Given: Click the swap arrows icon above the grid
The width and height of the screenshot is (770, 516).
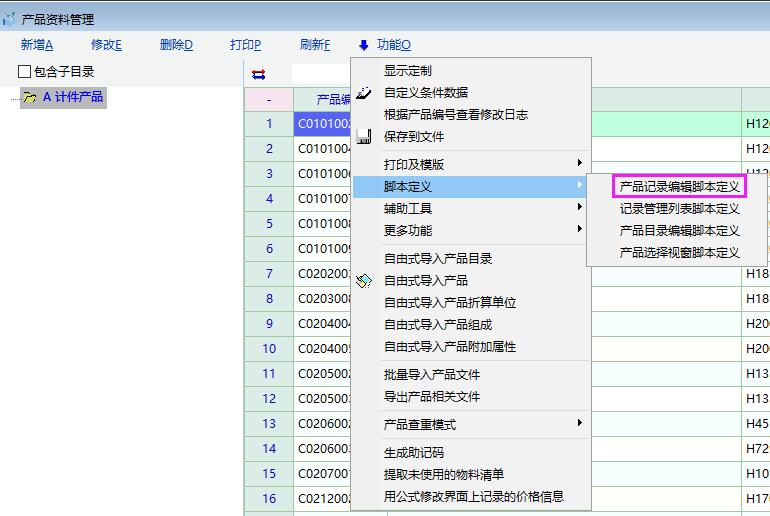Looking at the screenshot, I should point(259,74).
